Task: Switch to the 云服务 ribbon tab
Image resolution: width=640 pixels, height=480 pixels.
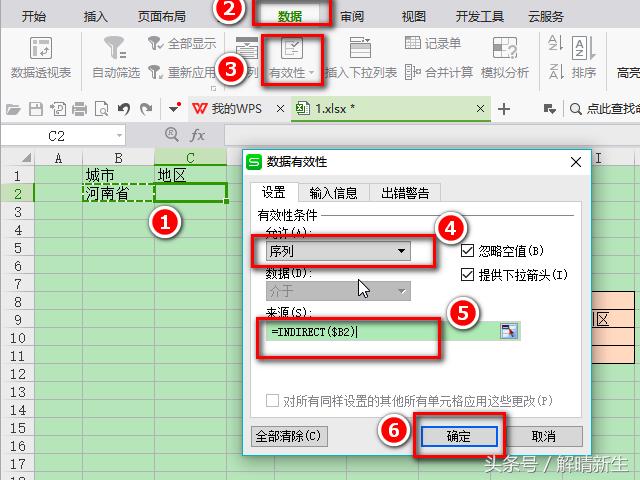Action: 546,17
